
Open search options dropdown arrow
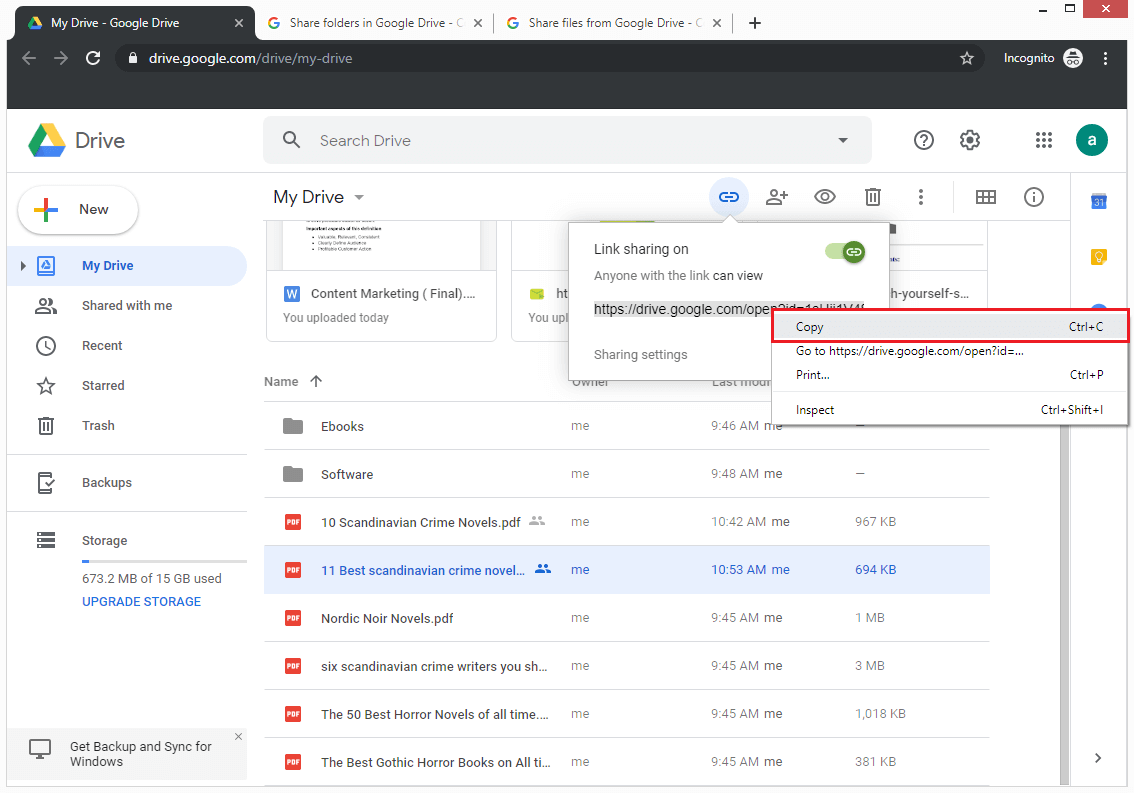843,140
